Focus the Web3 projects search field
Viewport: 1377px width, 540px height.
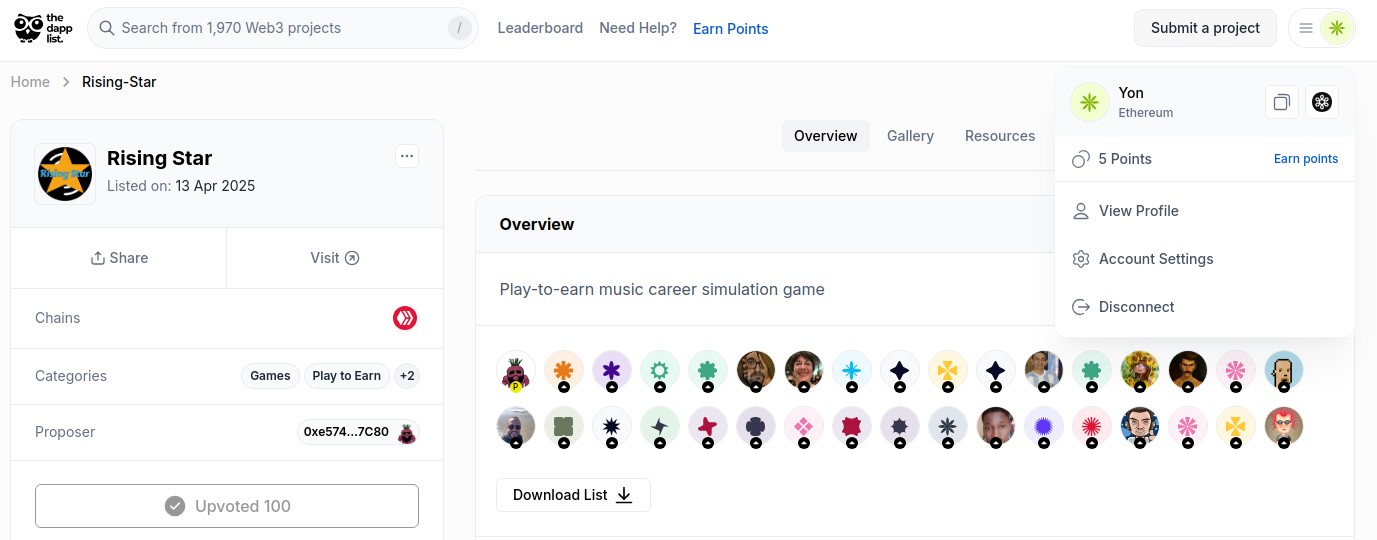coord(283,28)
